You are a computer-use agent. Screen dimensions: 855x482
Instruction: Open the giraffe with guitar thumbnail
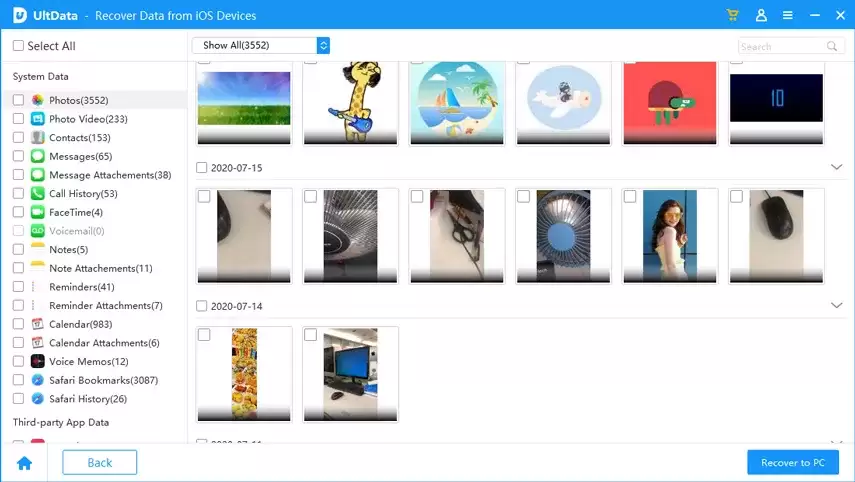351,103
